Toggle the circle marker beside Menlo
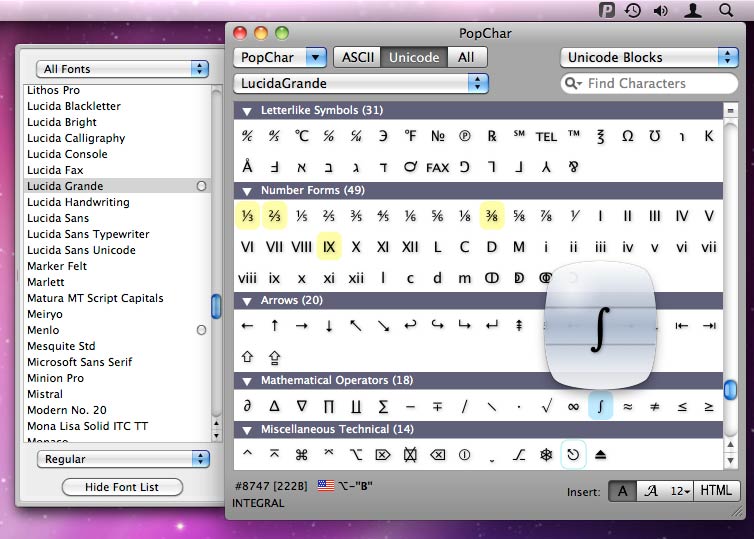Screen dimensions: 754x539 coord(201,330)
